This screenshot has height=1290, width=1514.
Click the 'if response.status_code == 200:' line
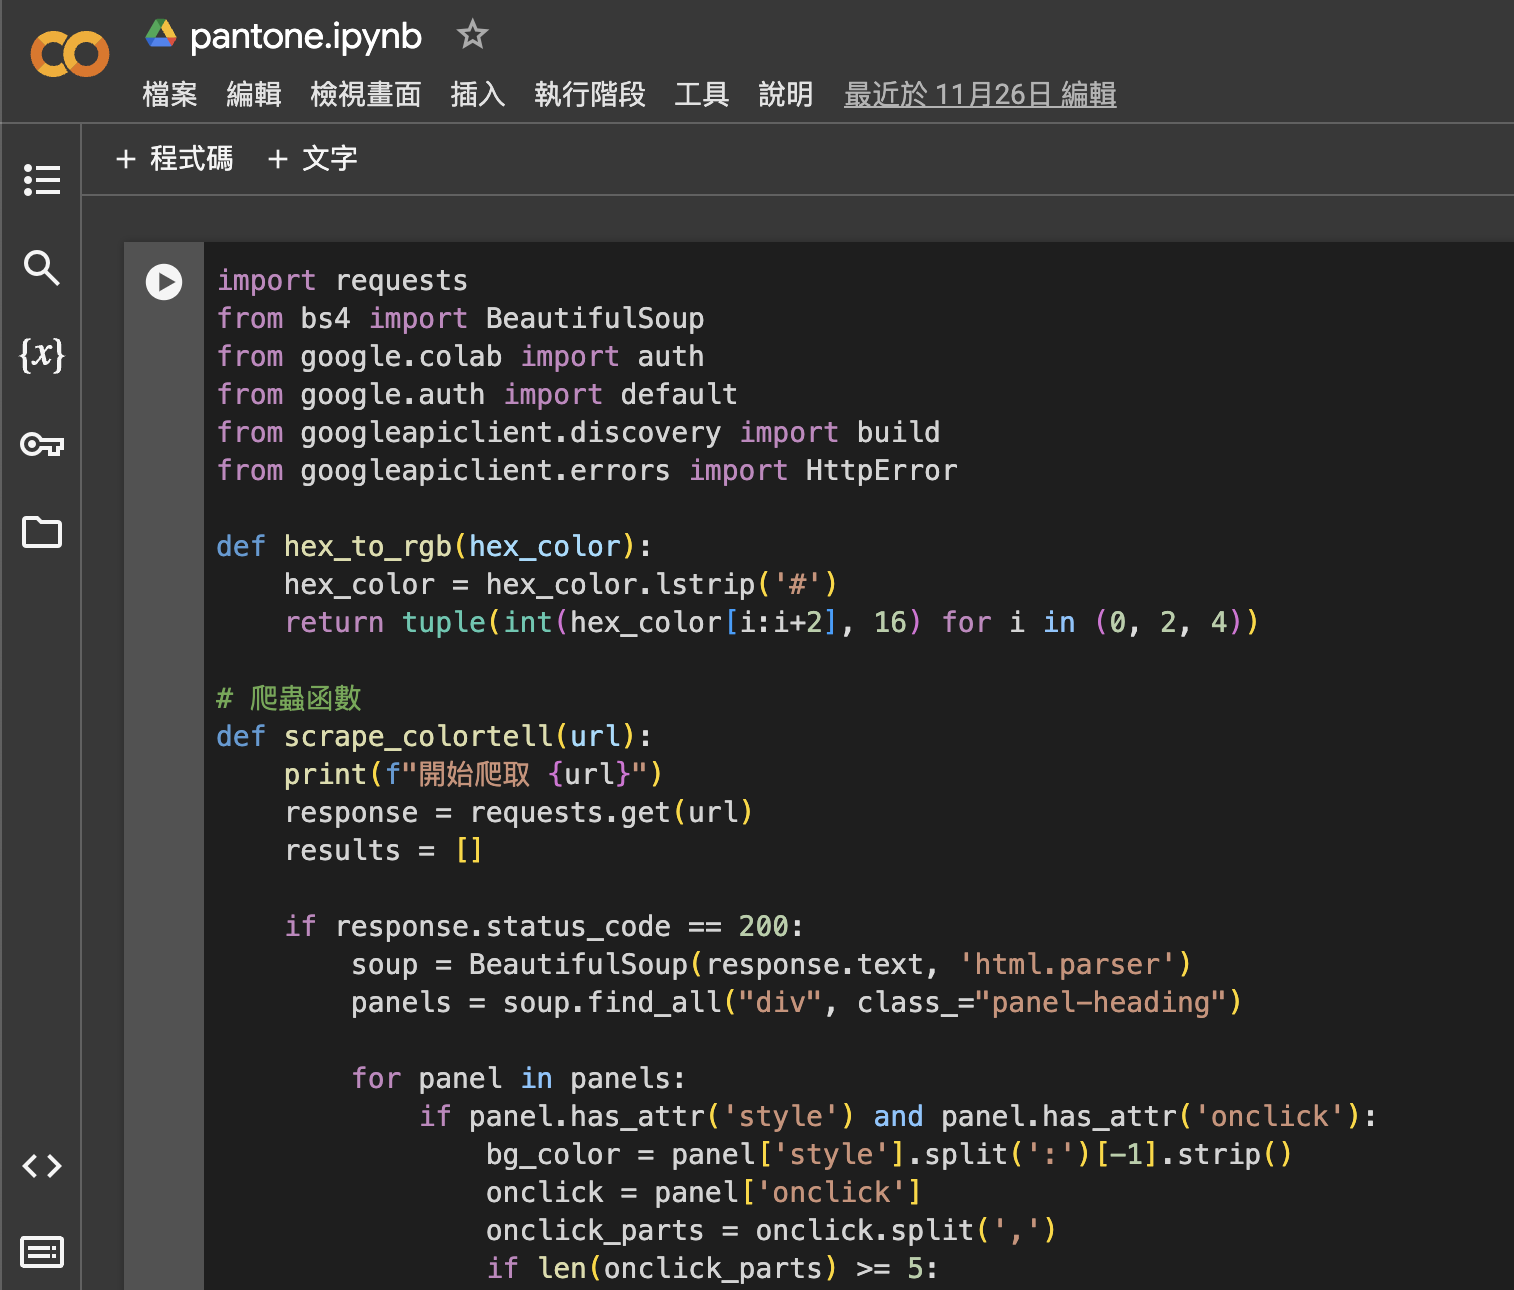(x=544, y=927)
